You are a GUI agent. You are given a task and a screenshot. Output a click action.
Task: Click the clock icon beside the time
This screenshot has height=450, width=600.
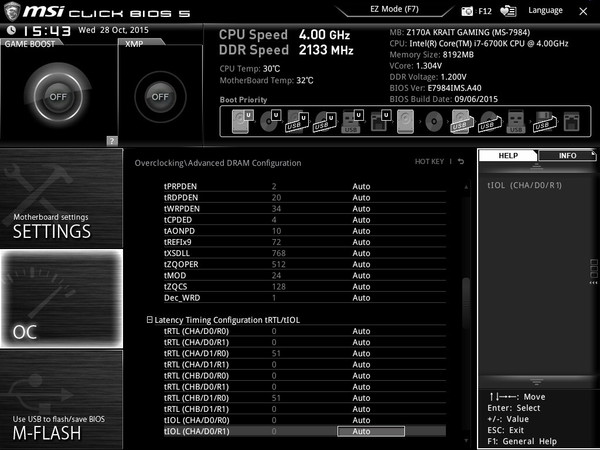coord(11,30)
